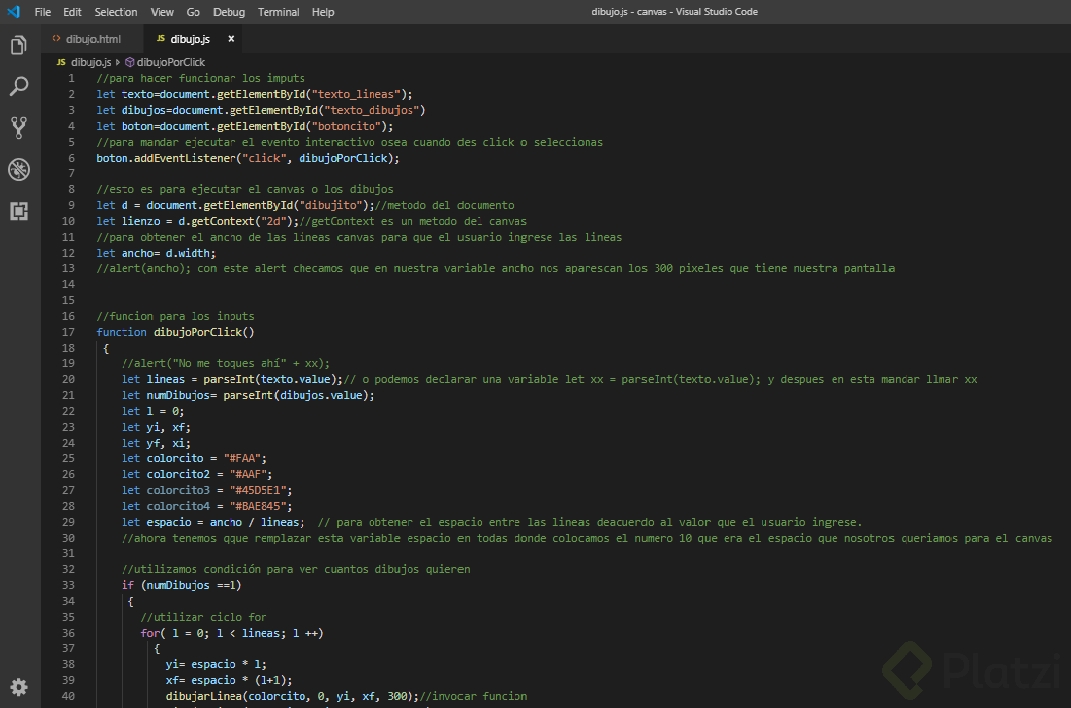Open the Edit menu
This screenshot has width=1071, height=708.
72,12
